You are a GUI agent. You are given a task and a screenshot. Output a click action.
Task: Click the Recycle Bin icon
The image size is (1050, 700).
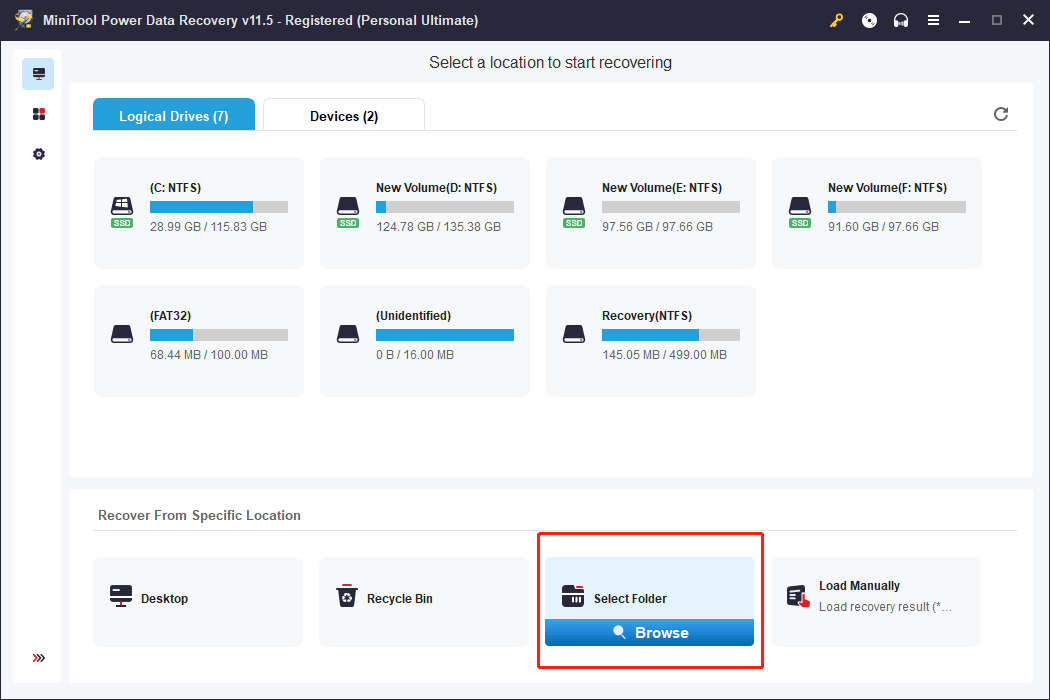coord(347,596)
